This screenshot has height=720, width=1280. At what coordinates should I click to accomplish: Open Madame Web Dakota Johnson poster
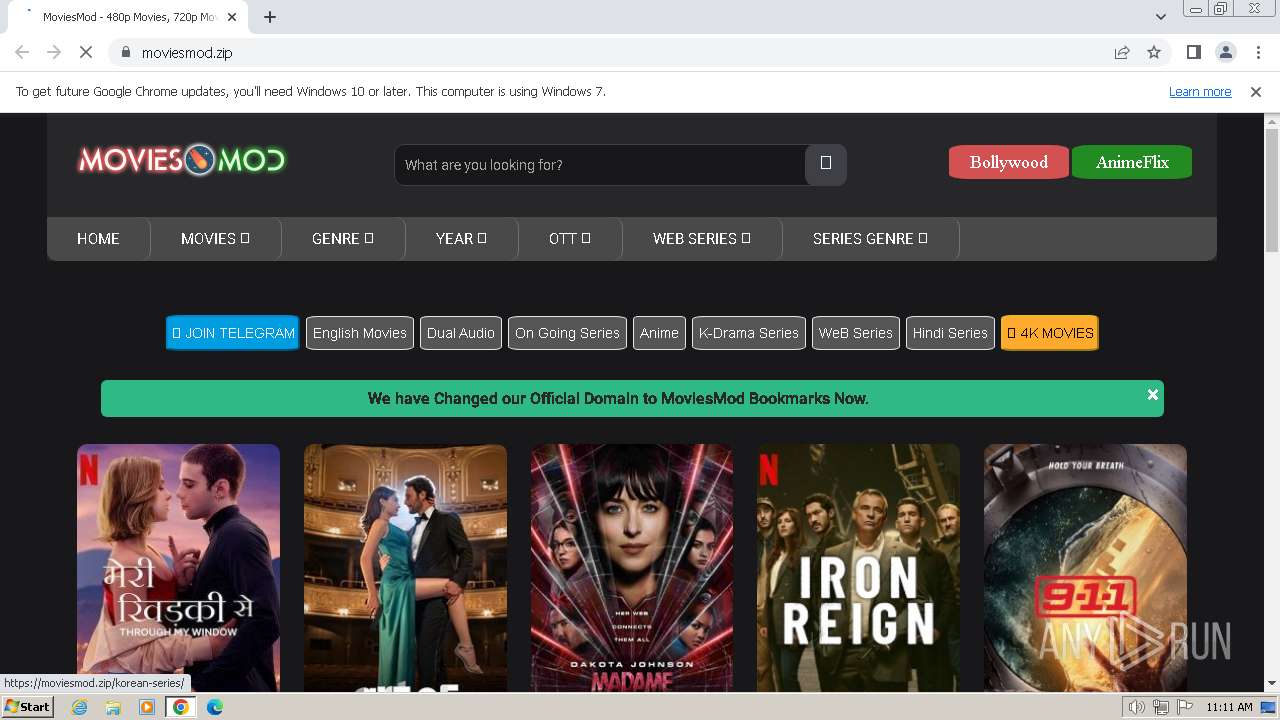(x=632, y=568)
